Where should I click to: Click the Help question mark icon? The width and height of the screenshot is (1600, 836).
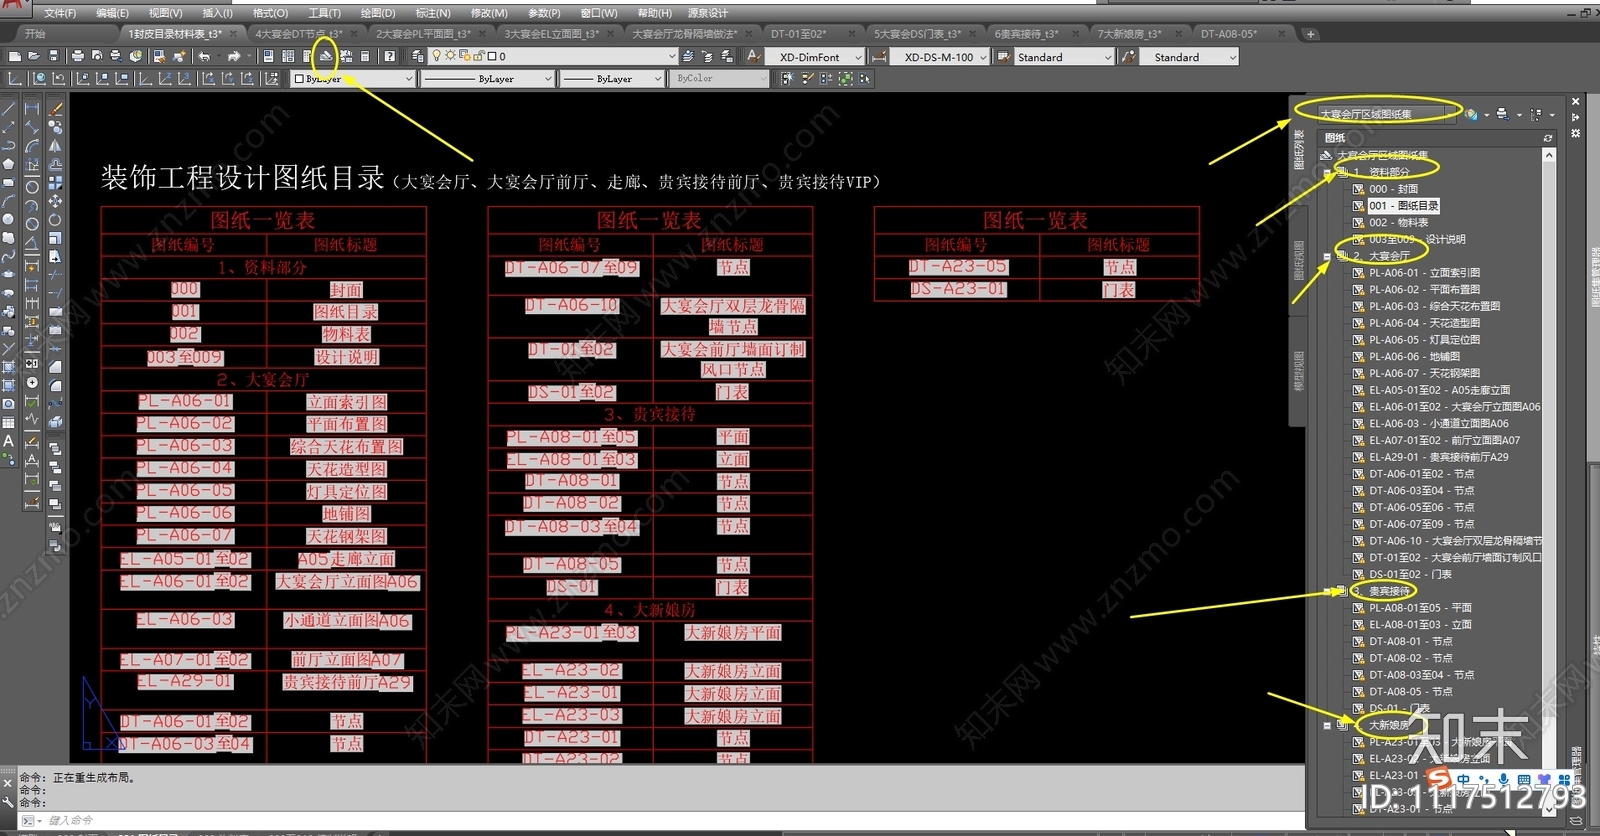pyautogui.click(x=390, y=57)
